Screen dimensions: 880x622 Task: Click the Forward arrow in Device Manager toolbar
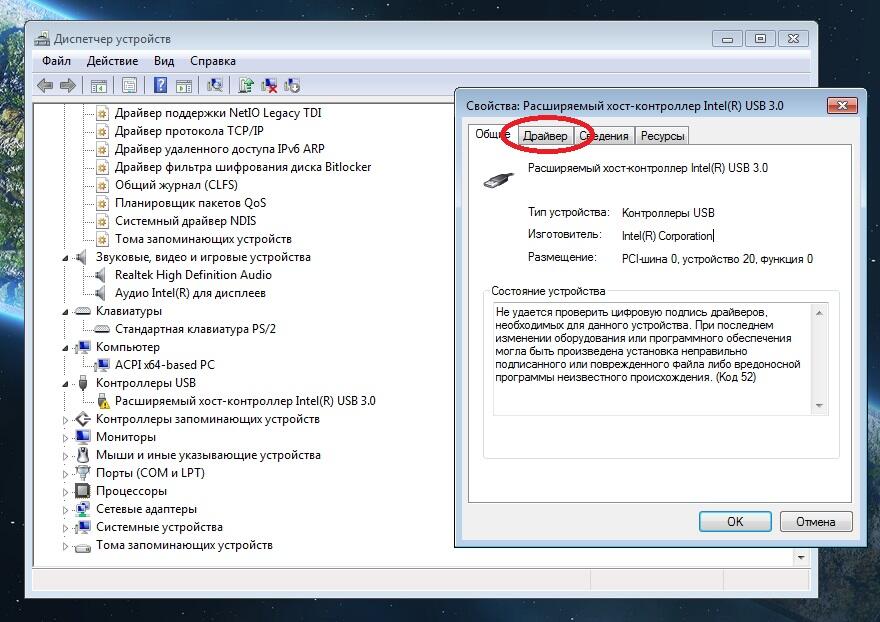(x=68, y=86)
